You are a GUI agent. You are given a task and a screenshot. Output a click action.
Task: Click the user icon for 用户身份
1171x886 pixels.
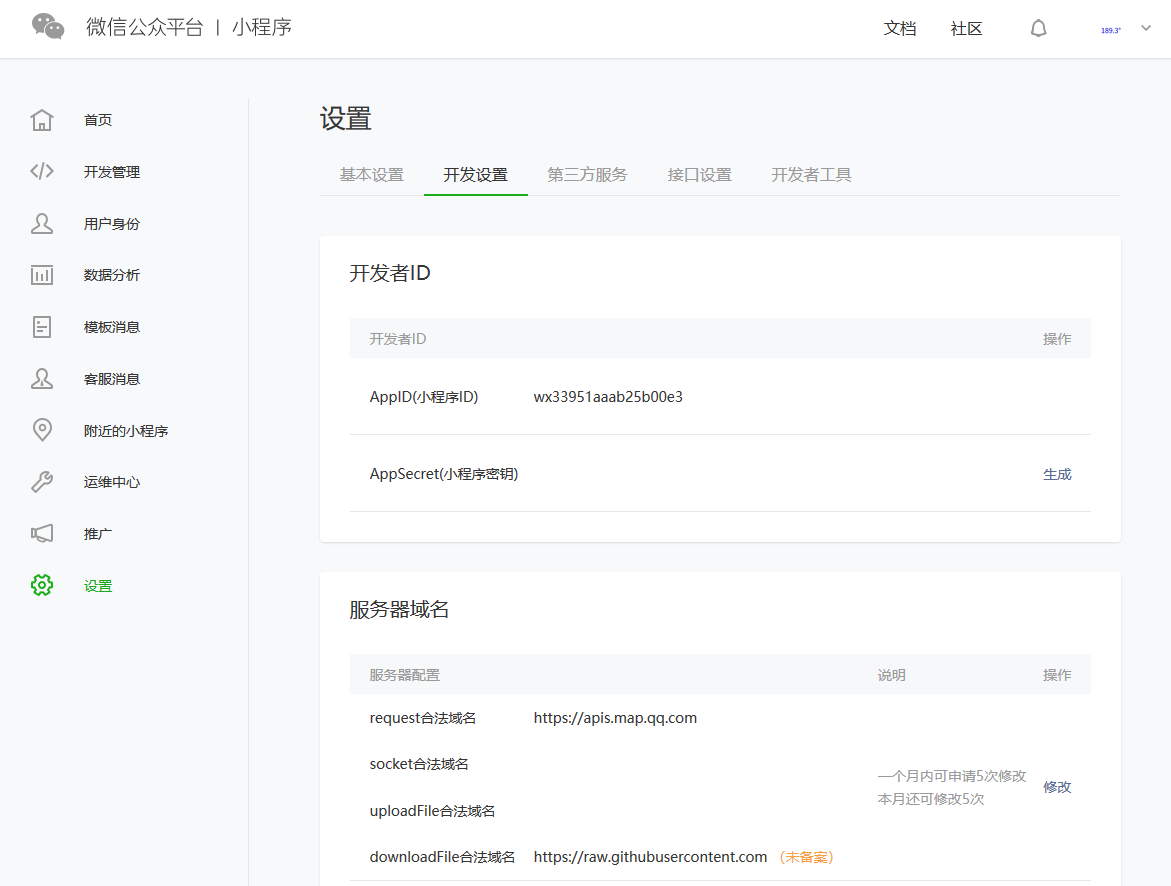tap(42, 223)
